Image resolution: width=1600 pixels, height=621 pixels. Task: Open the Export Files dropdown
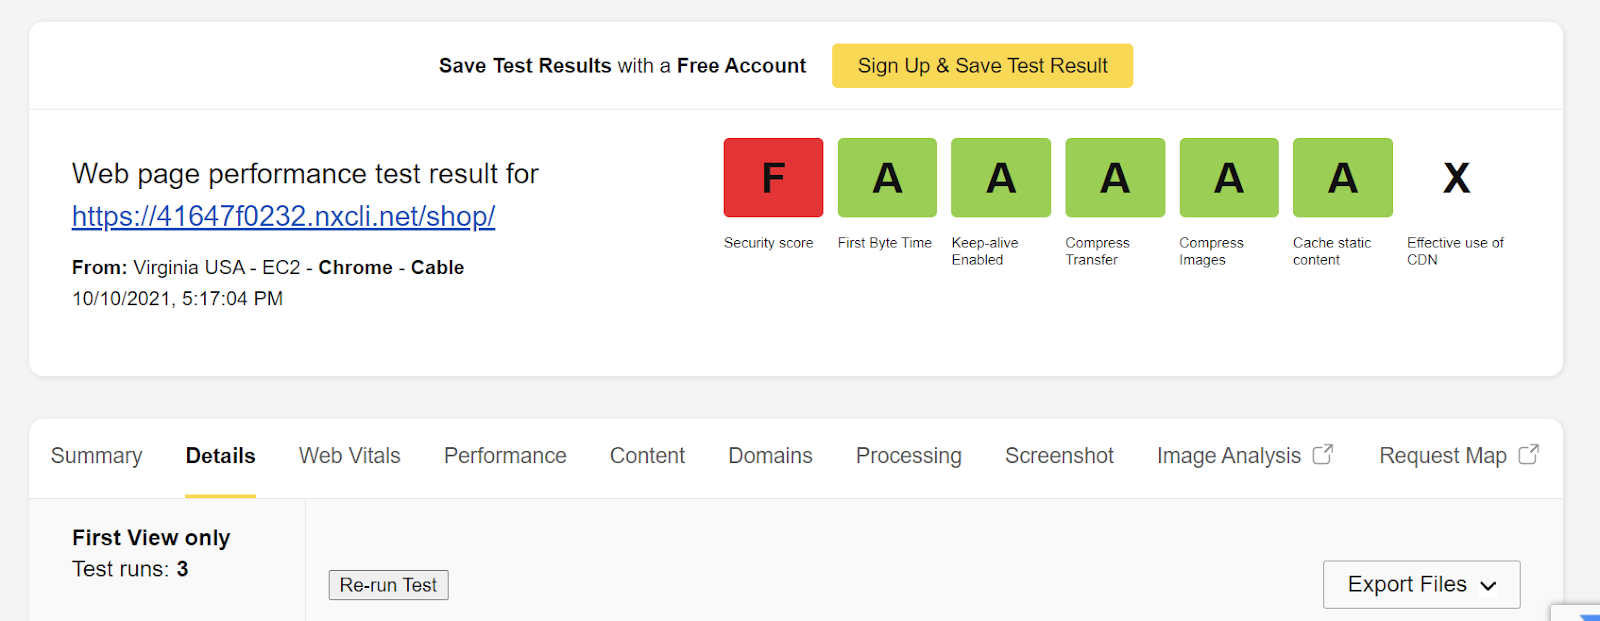[1421, 584]
